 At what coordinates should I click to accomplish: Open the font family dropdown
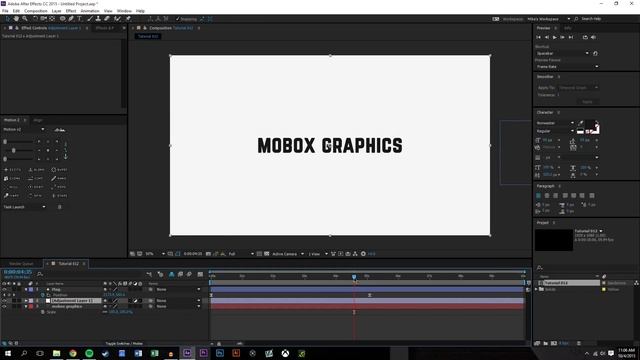556,123
